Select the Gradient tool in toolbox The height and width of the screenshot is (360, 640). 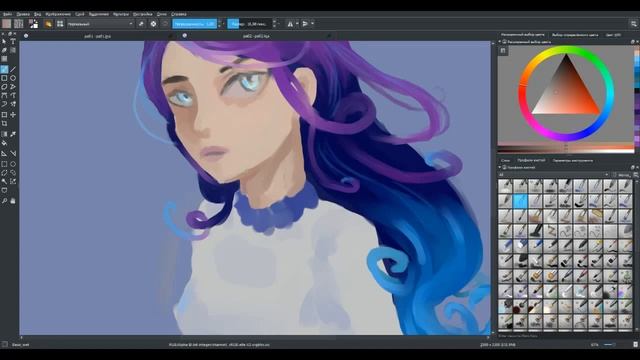(x=4, y=134)
